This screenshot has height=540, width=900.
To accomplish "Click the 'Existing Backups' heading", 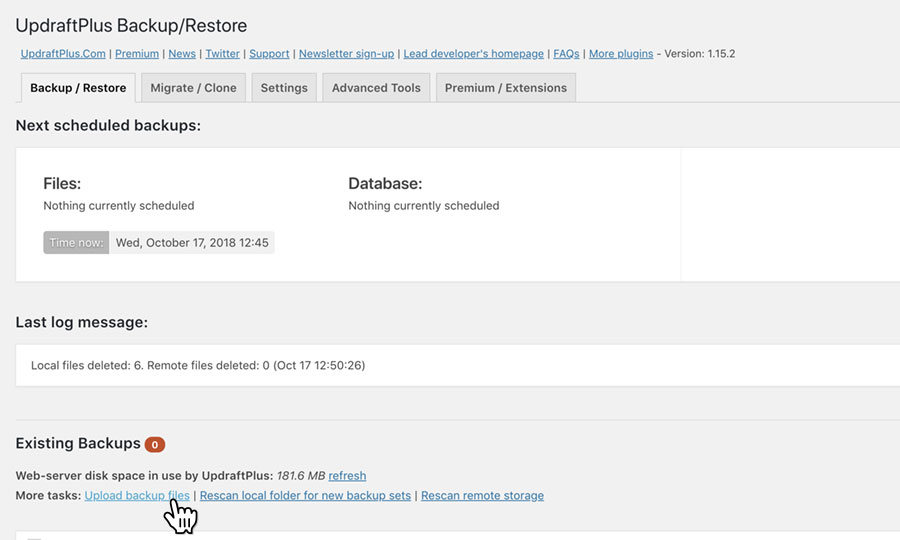I will coord(78,443).
